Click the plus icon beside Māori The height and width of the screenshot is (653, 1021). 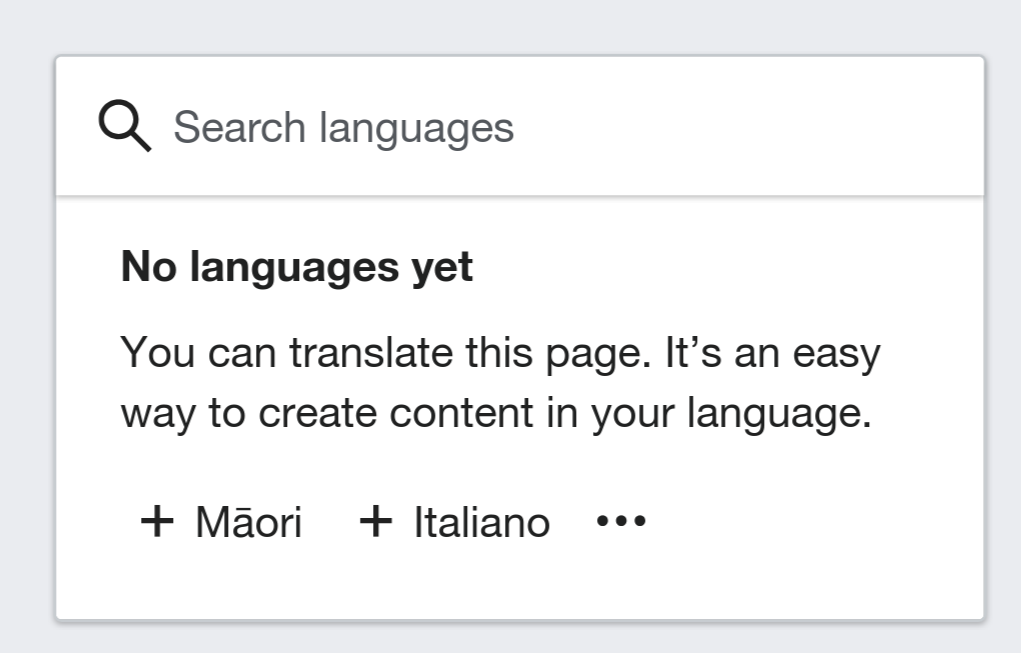[x=157, y=521]
